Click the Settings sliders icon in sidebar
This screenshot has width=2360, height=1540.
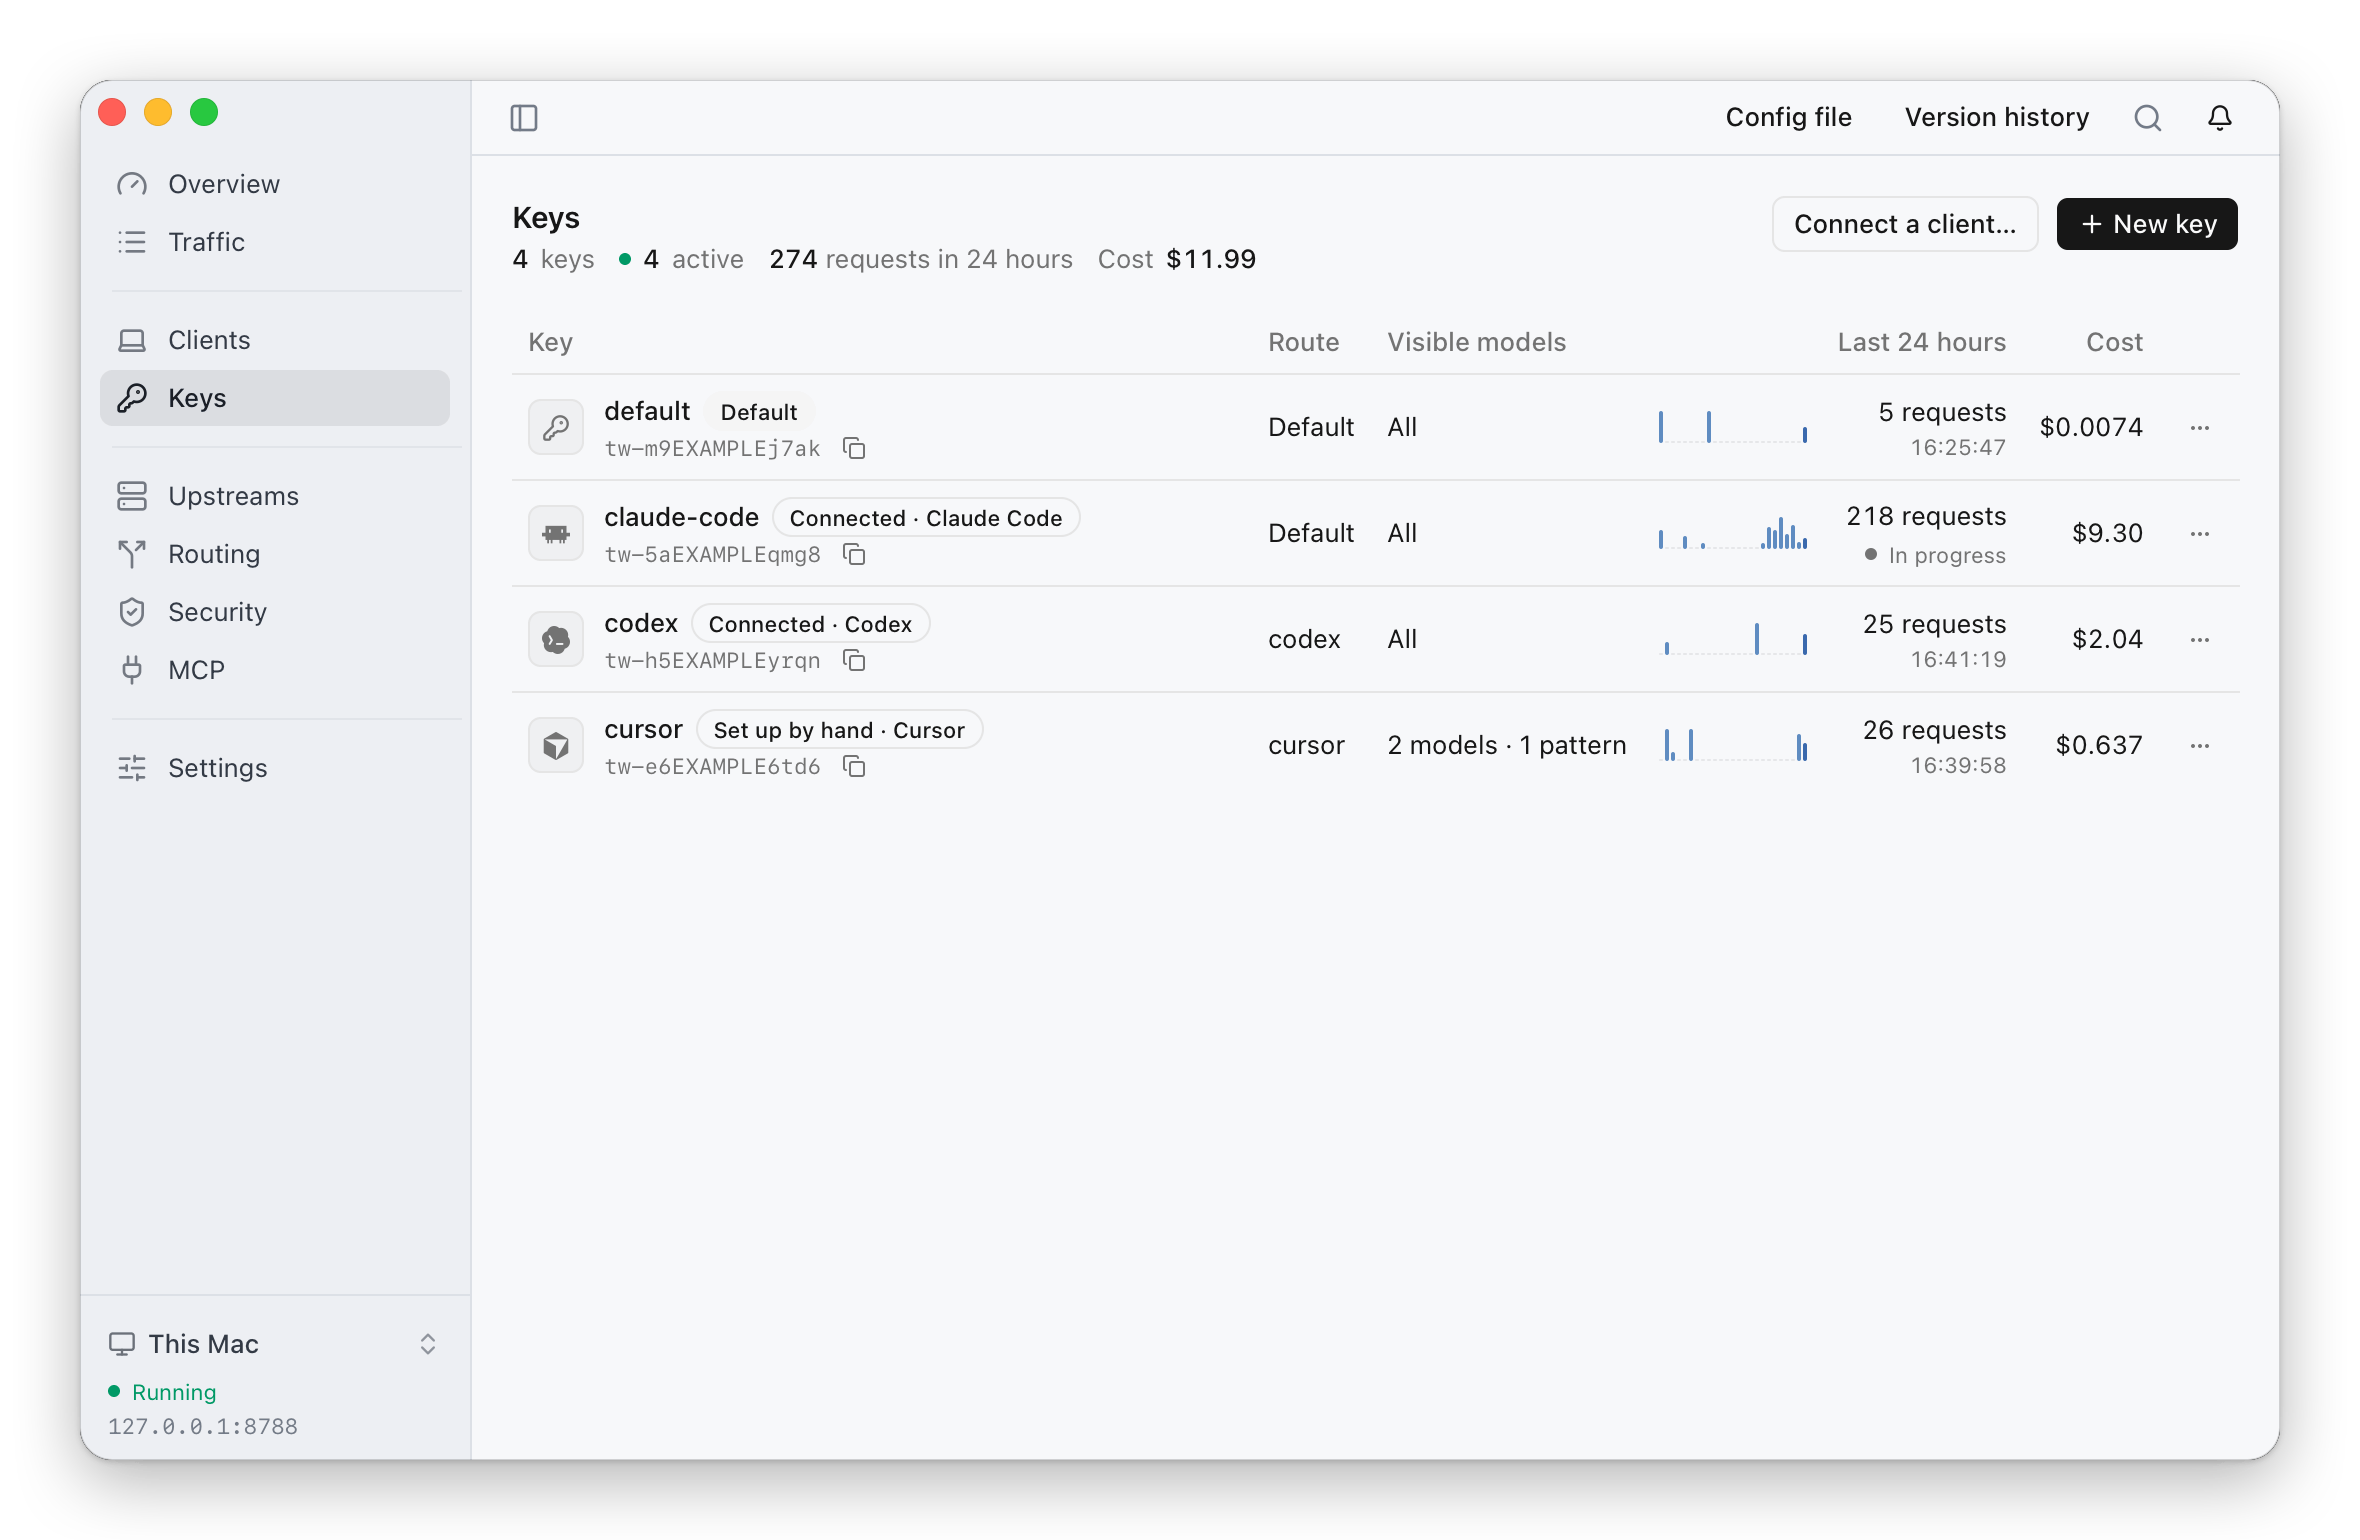[x=132, y=768]
